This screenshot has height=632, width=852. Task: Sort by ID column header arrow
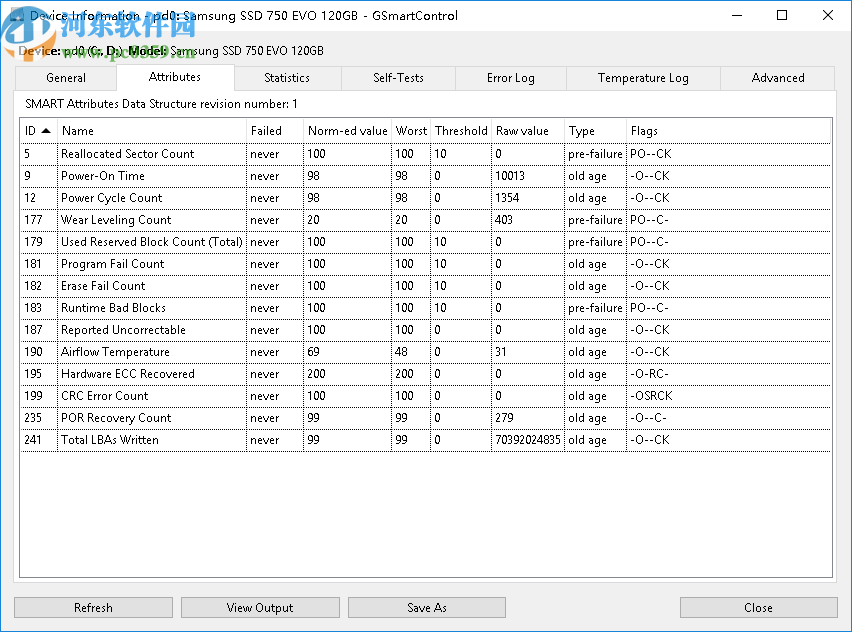pos(46,131)
